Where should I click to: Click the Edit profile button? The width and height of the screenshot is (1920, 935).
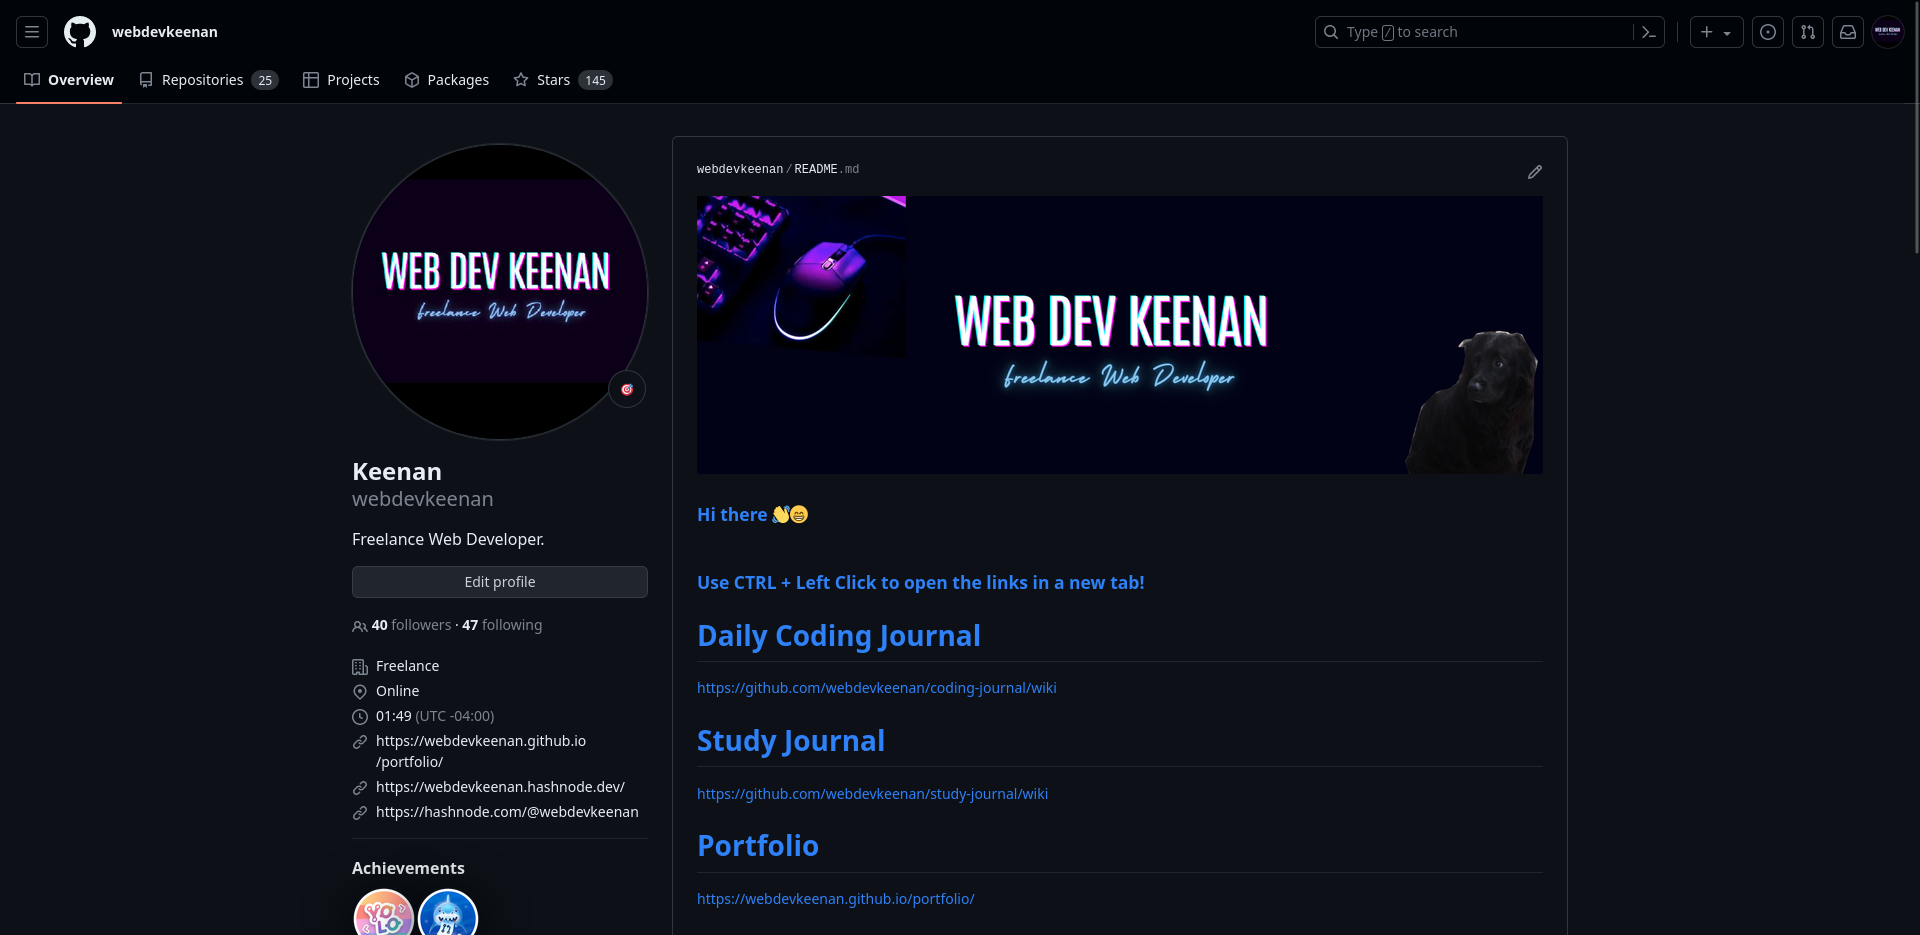pyautogui.click(x=500, y=582)
